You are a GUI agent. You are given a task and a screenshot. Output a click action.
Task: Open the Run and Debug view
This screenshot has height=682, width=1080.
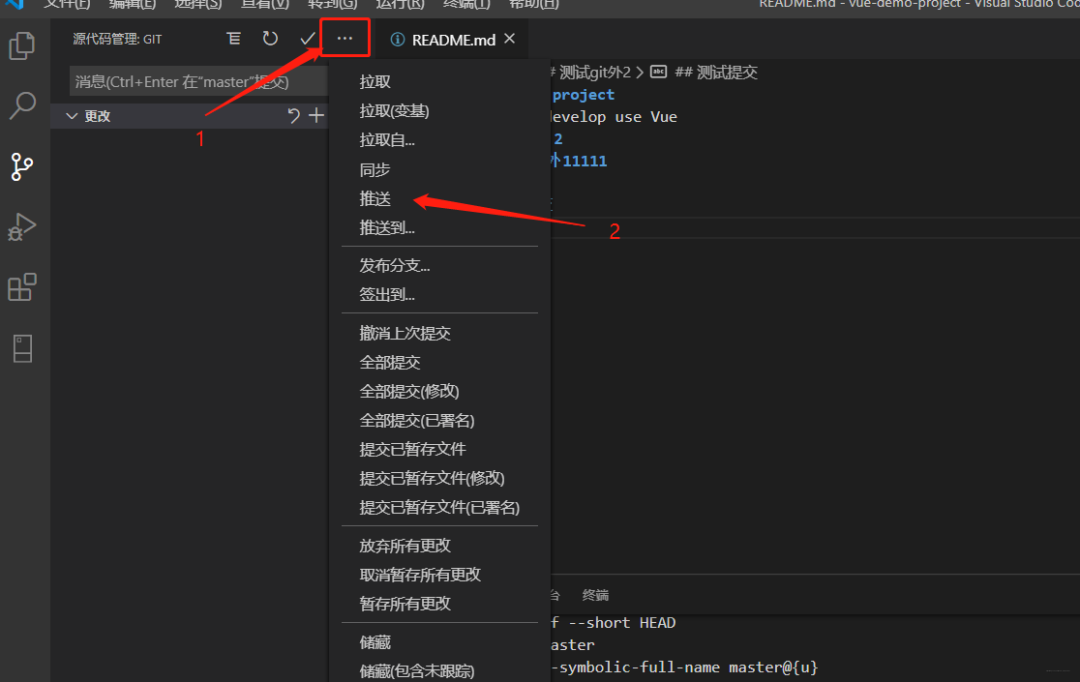pos(22,227)
